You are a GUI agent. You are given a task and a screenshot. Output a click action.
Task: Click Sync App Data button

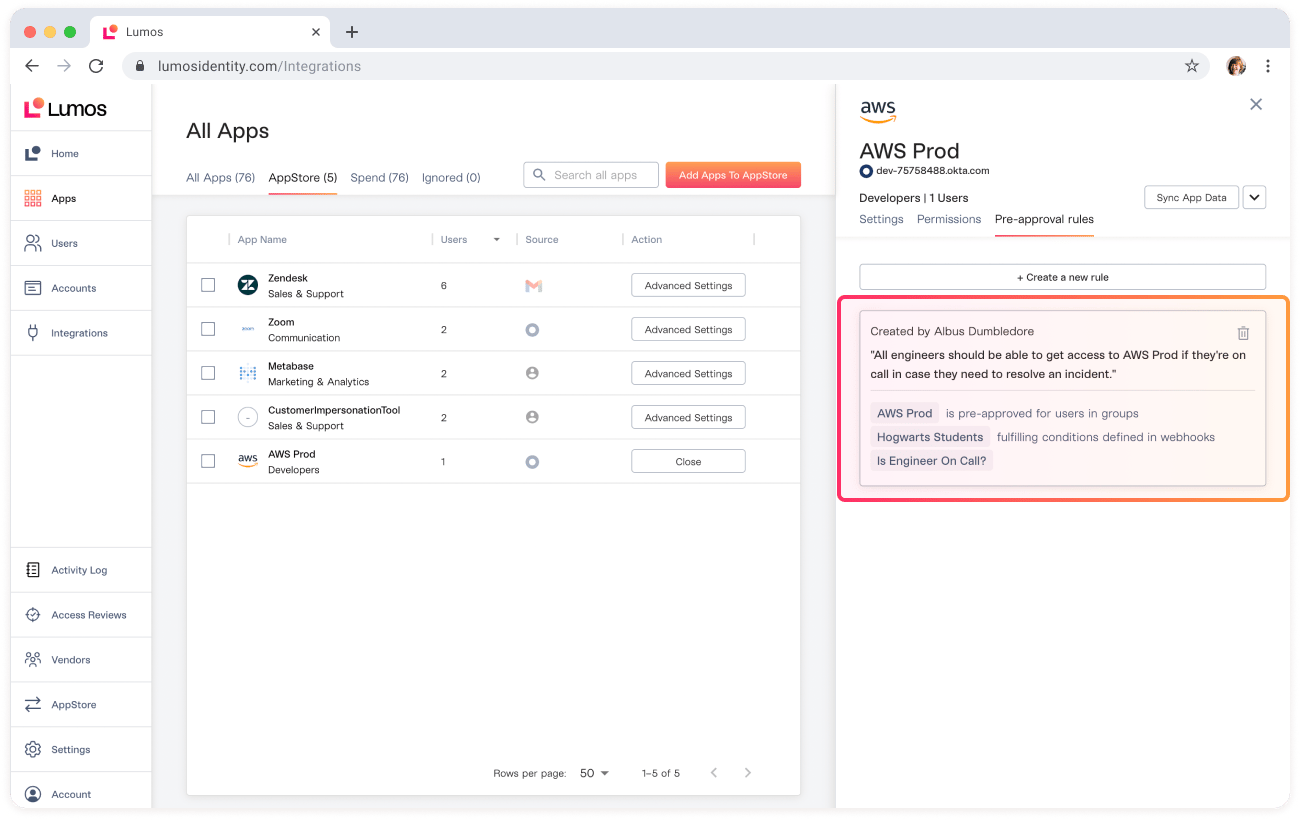(1191, 197)
